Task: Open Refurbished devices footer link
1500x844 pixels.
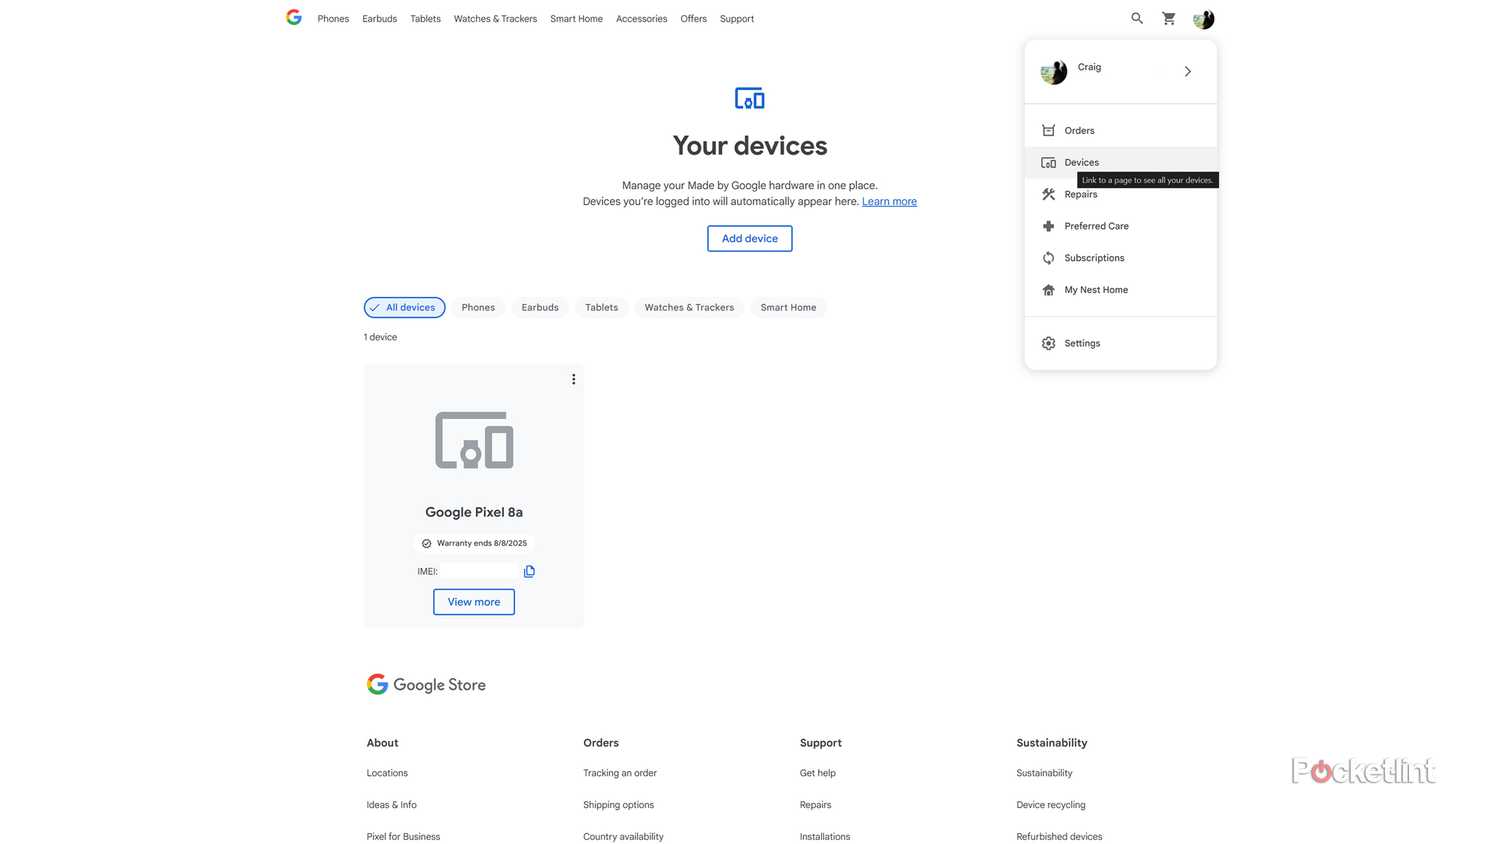Action: point(1059,837)
